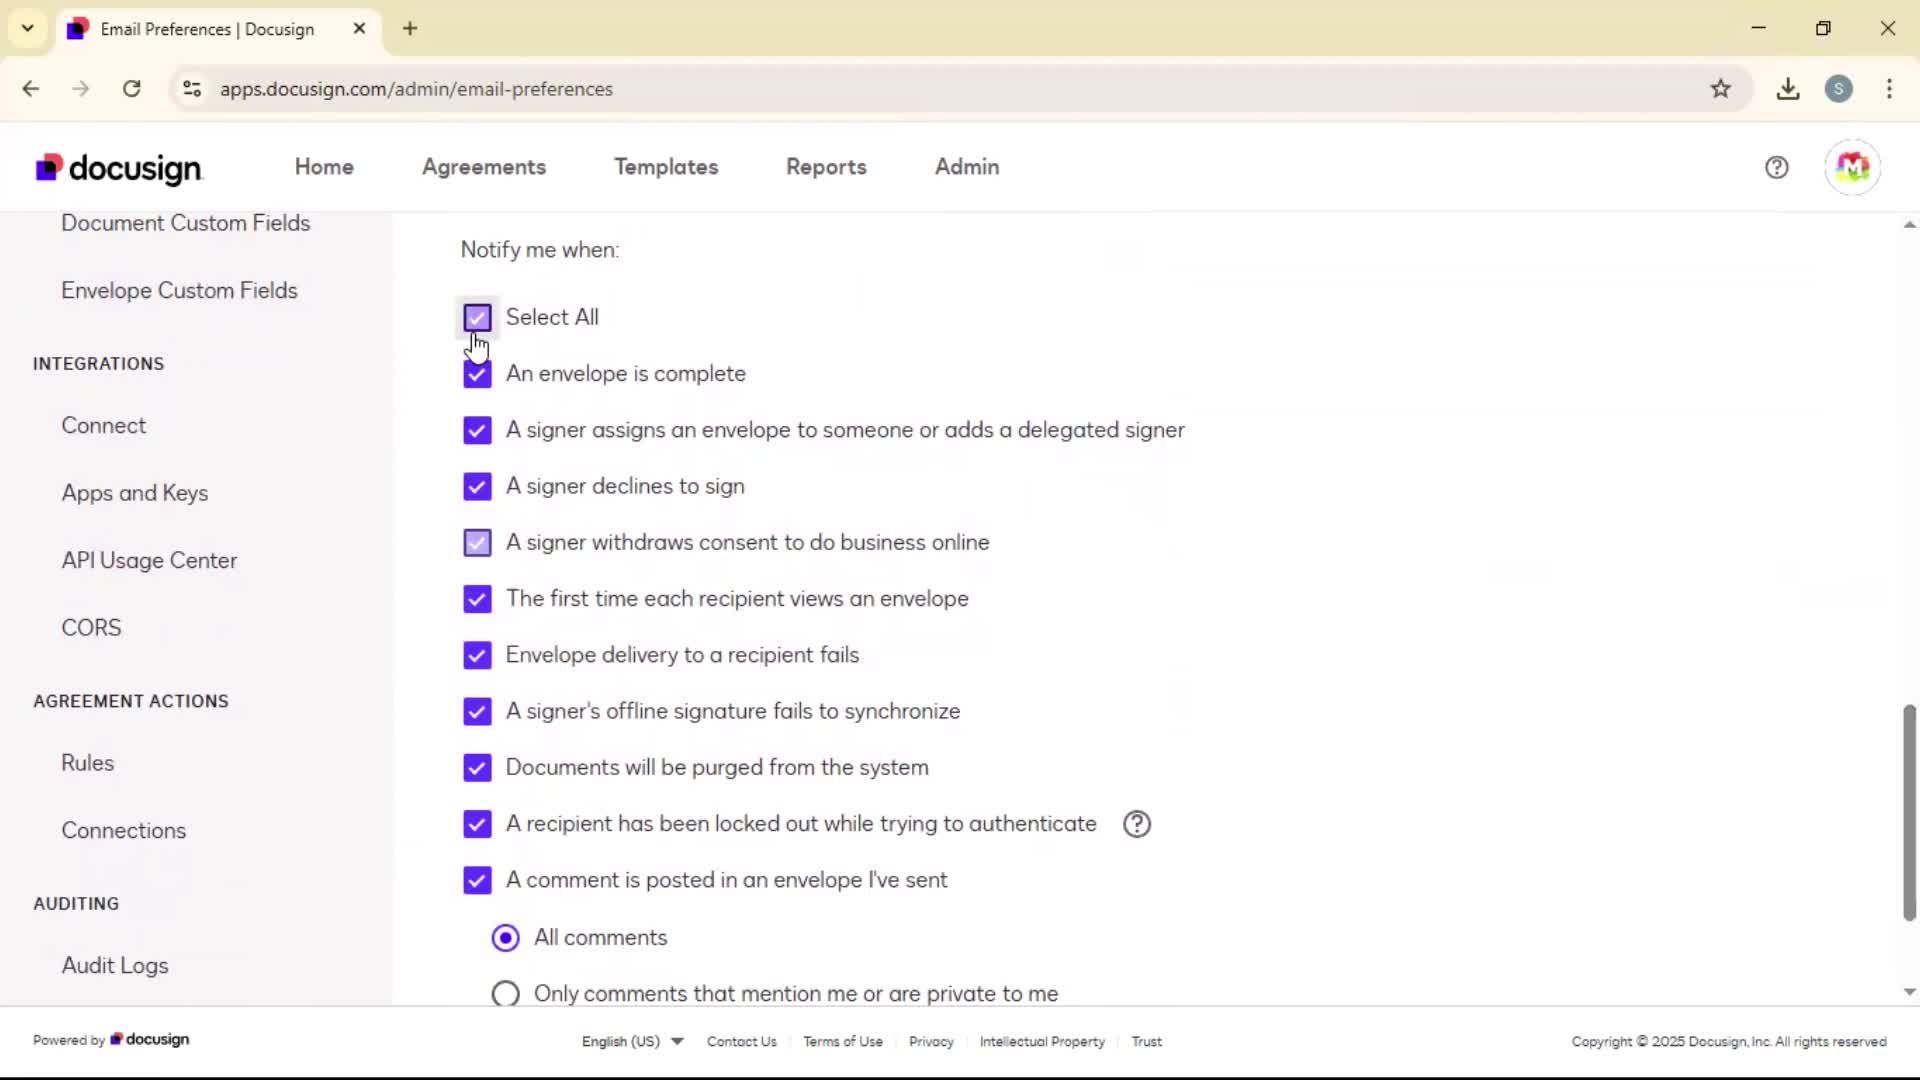Open the tab search dropdown arrow
The height and width of the screenshot is (1080, 1920).
(x=27, y=28)
